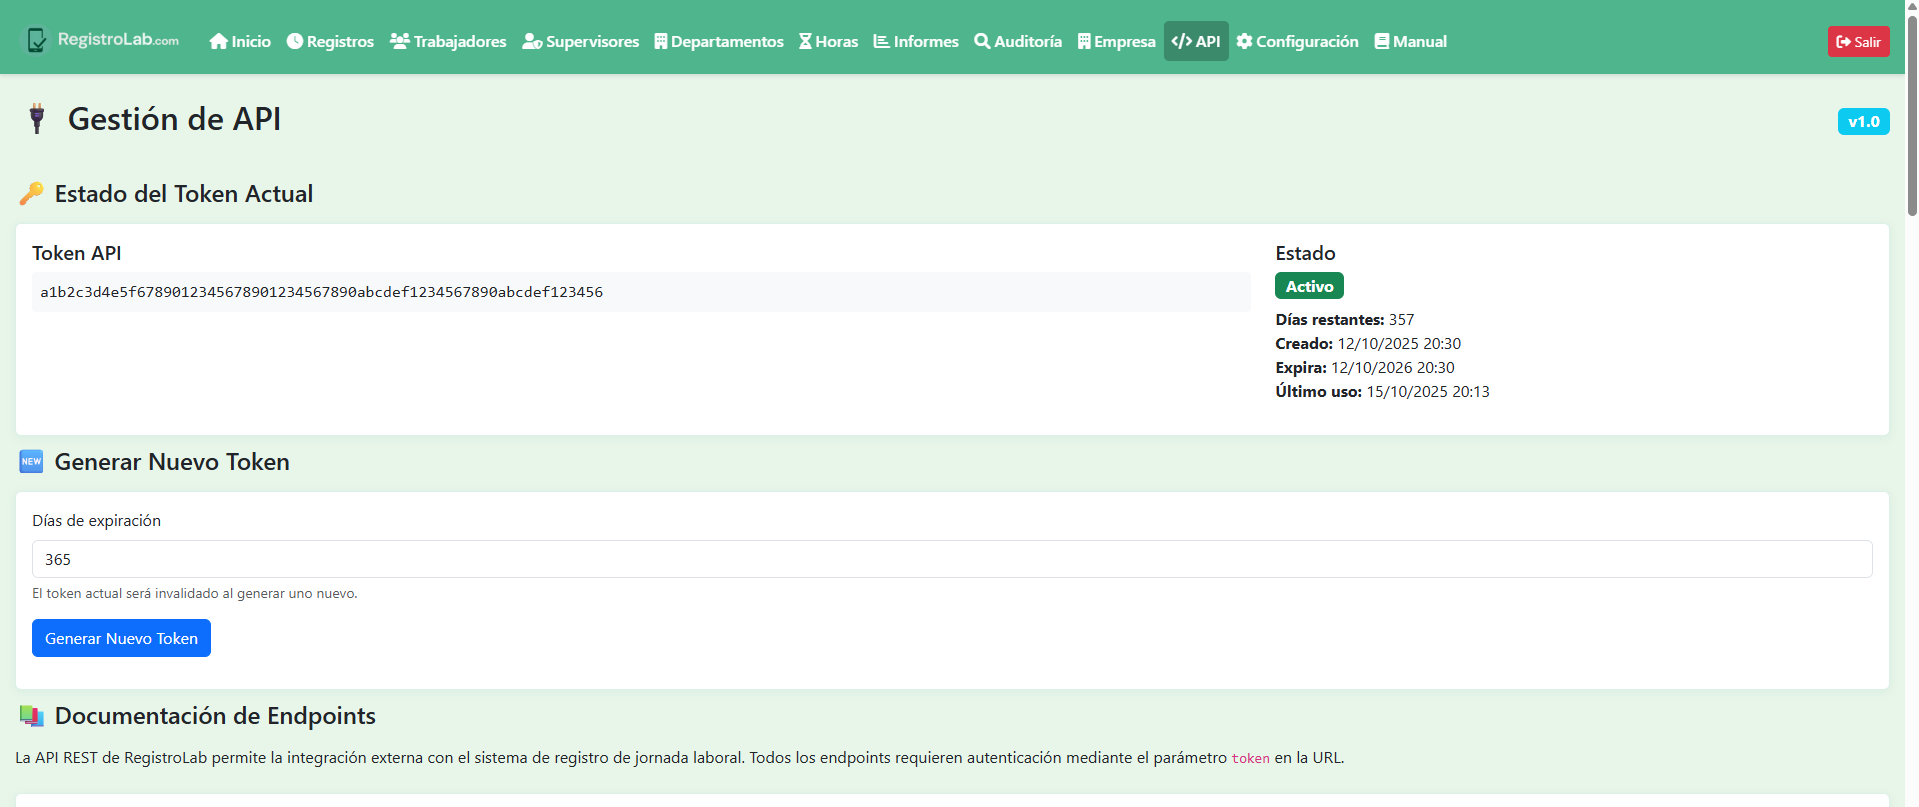Select the active API nav tab

click(1196, 41)
